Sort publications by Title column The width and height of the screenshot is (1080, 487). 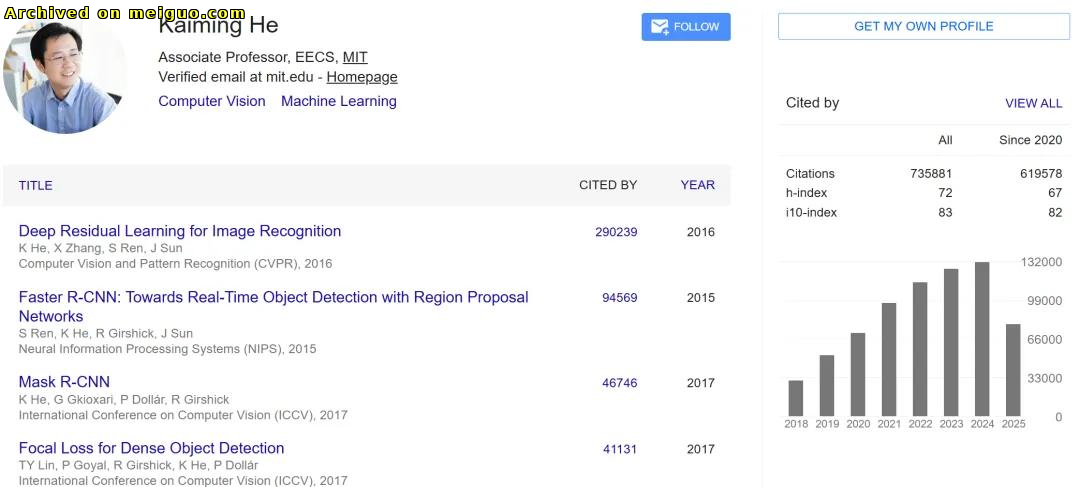click(x=36, y=185)
